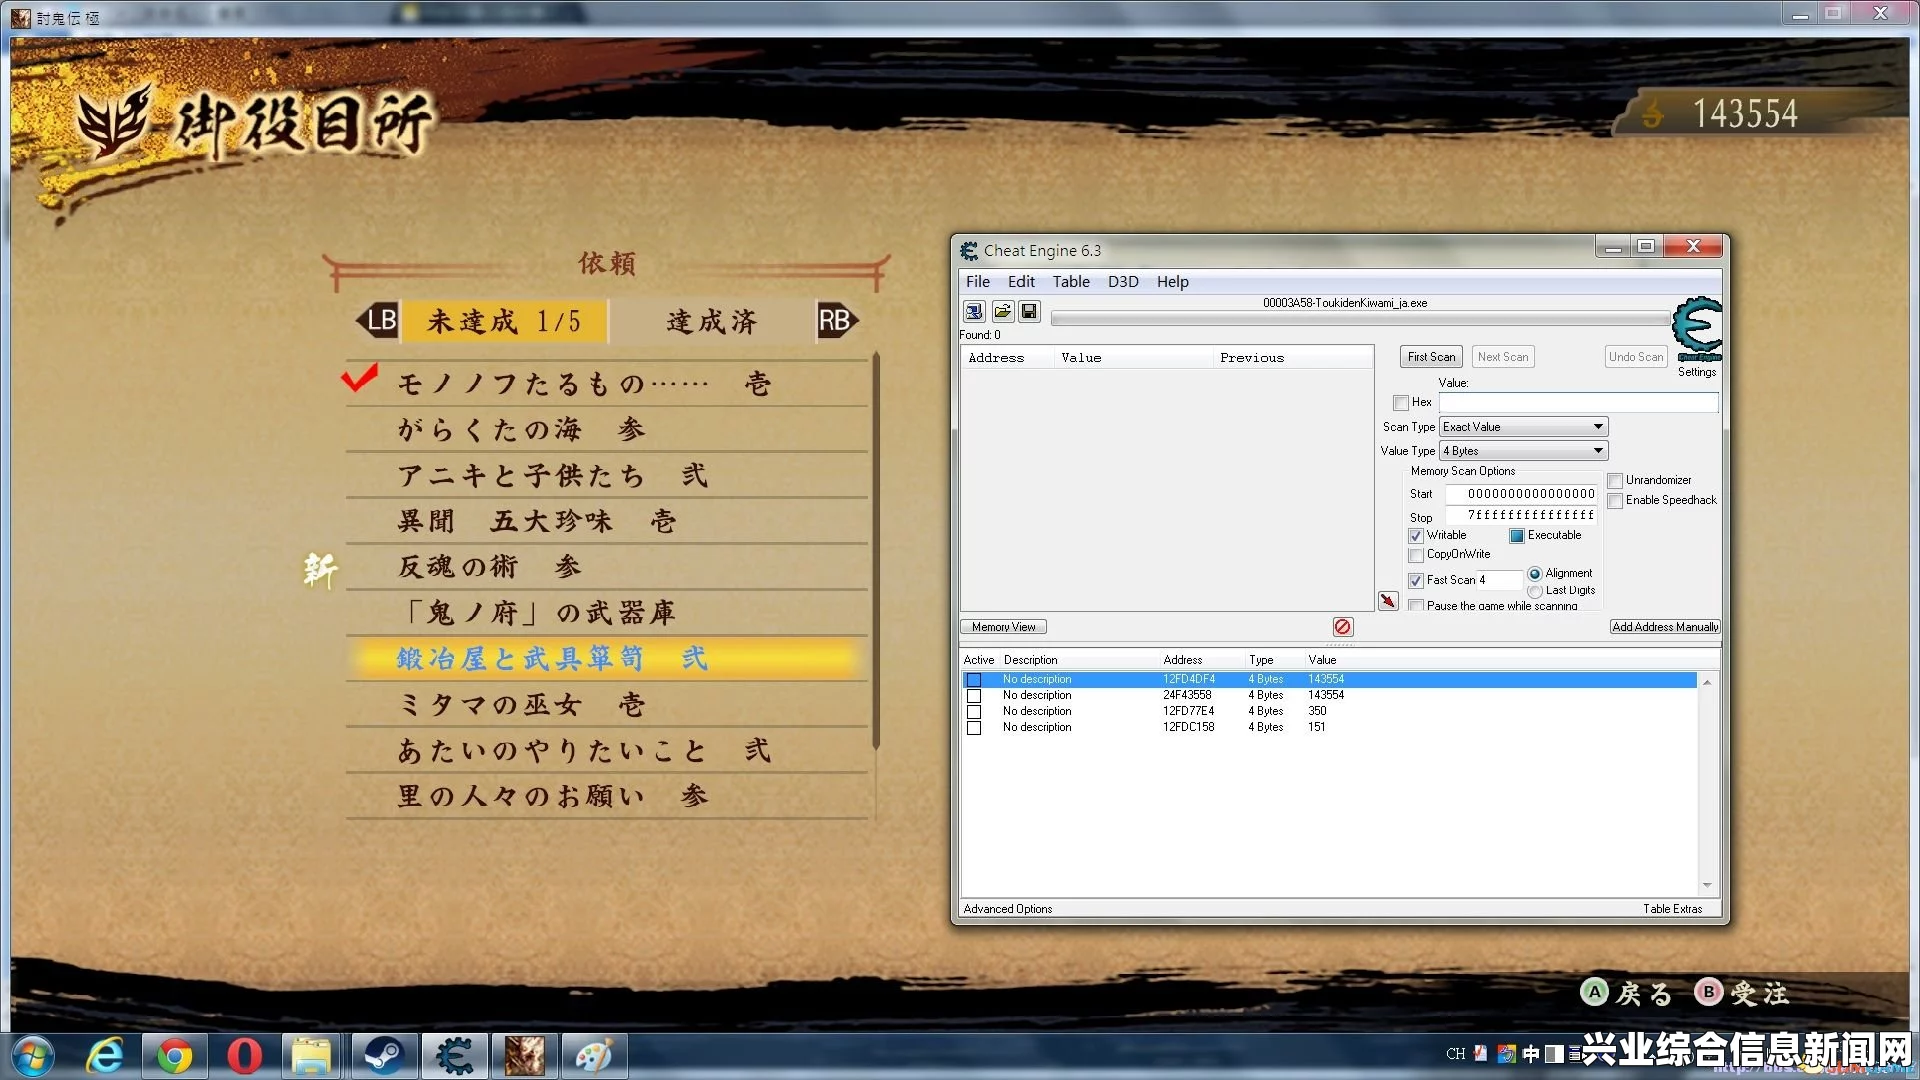Toggle the Executable checkbox
This screenshot has height=1080, width=1920.
1517,536
